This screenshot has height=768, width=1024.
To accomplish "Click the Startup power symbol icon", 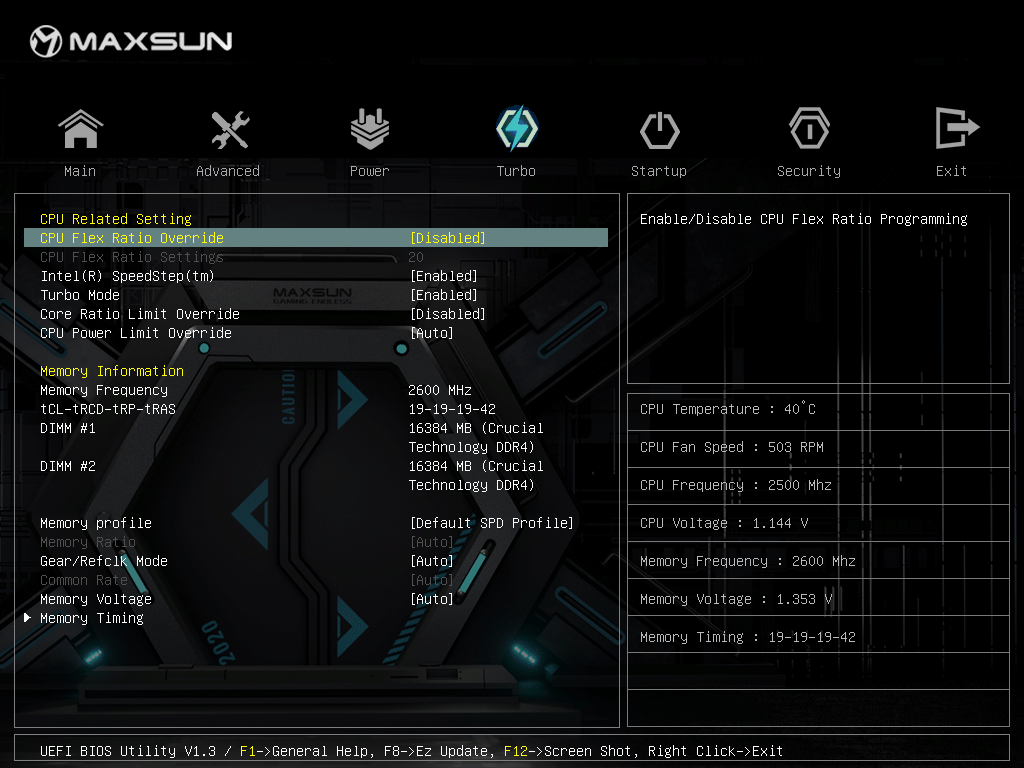I will (660, 130).
